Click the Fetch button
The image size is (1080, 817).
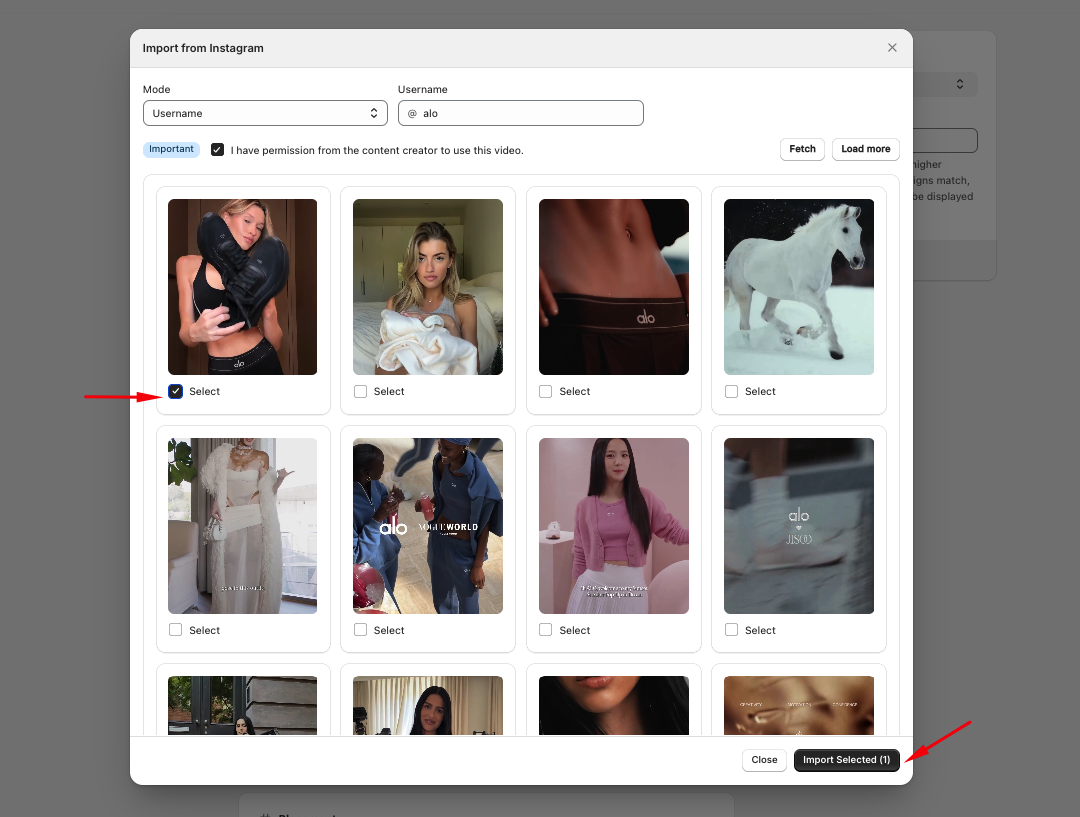pos(802,149)
